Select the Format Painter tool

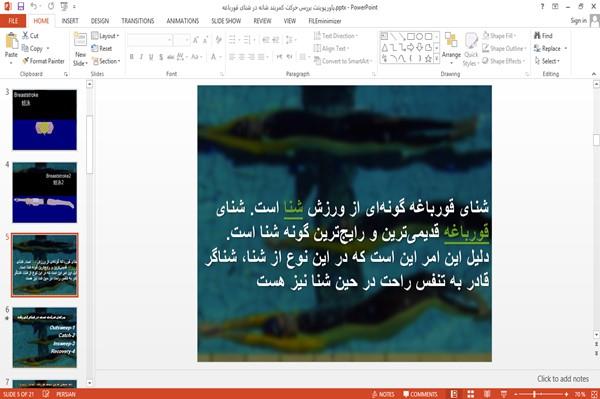click(x=43, y=61)
